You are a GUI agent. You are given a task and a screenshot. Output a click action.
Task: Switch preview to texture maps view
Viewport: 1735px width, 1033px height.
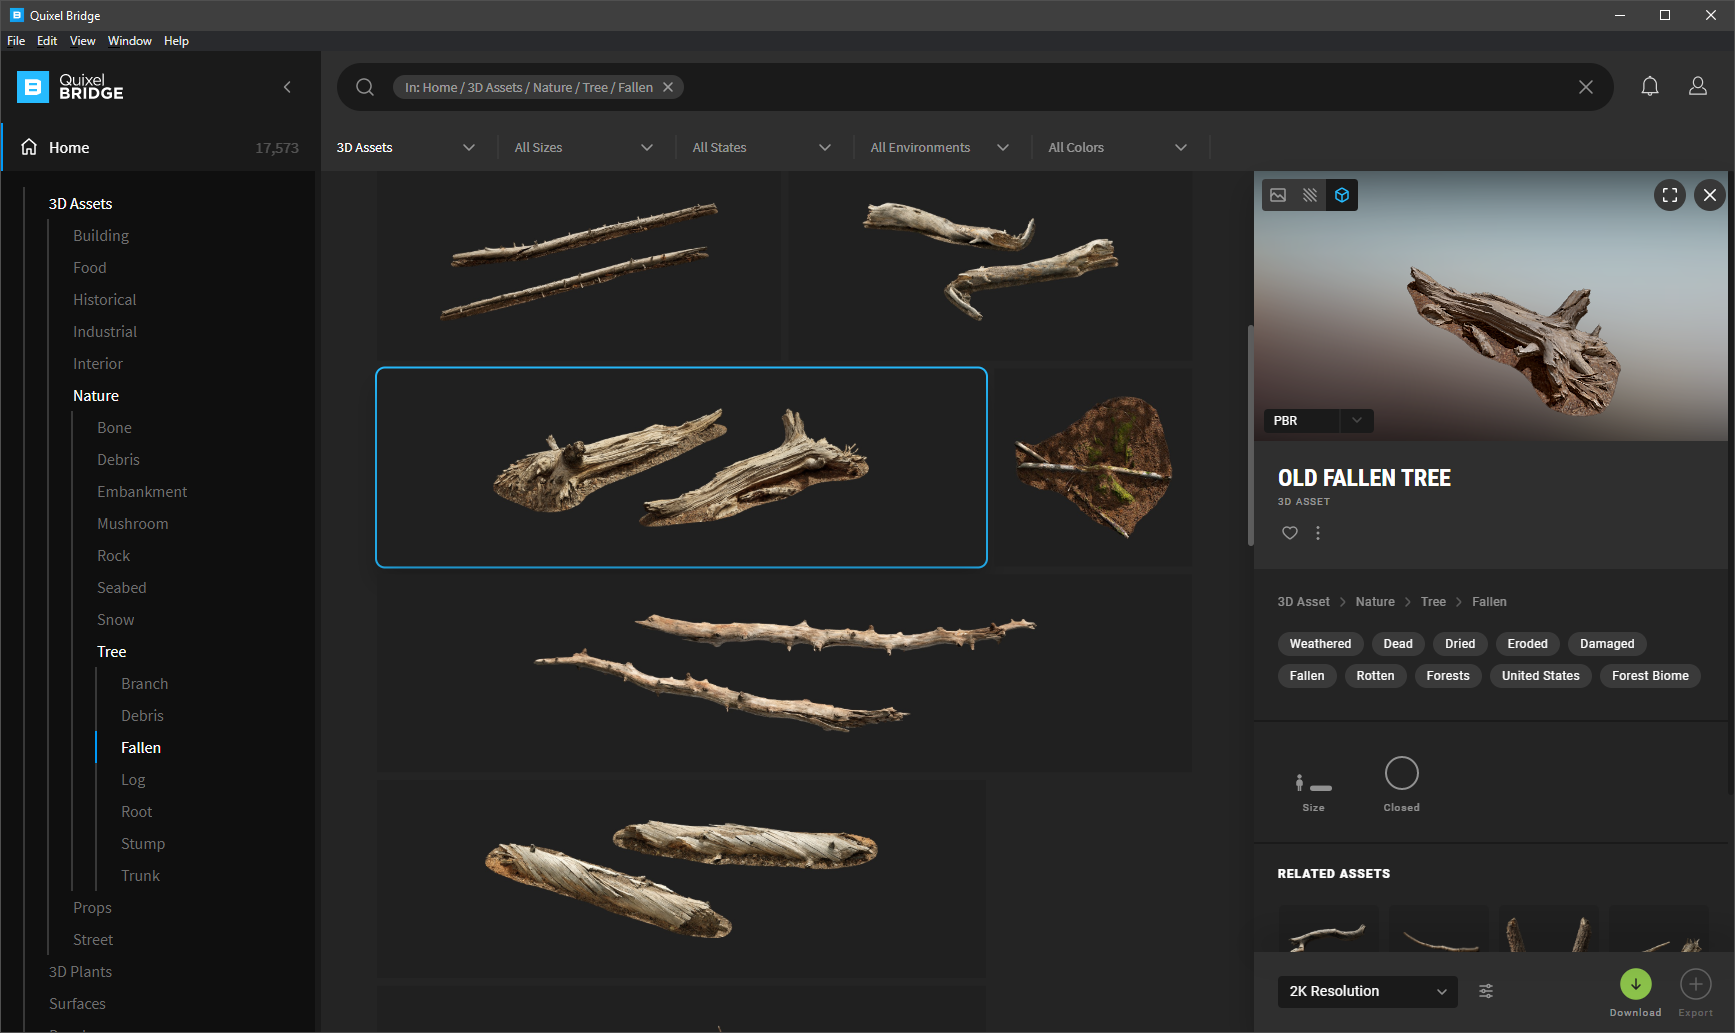tap(1310, 195)
